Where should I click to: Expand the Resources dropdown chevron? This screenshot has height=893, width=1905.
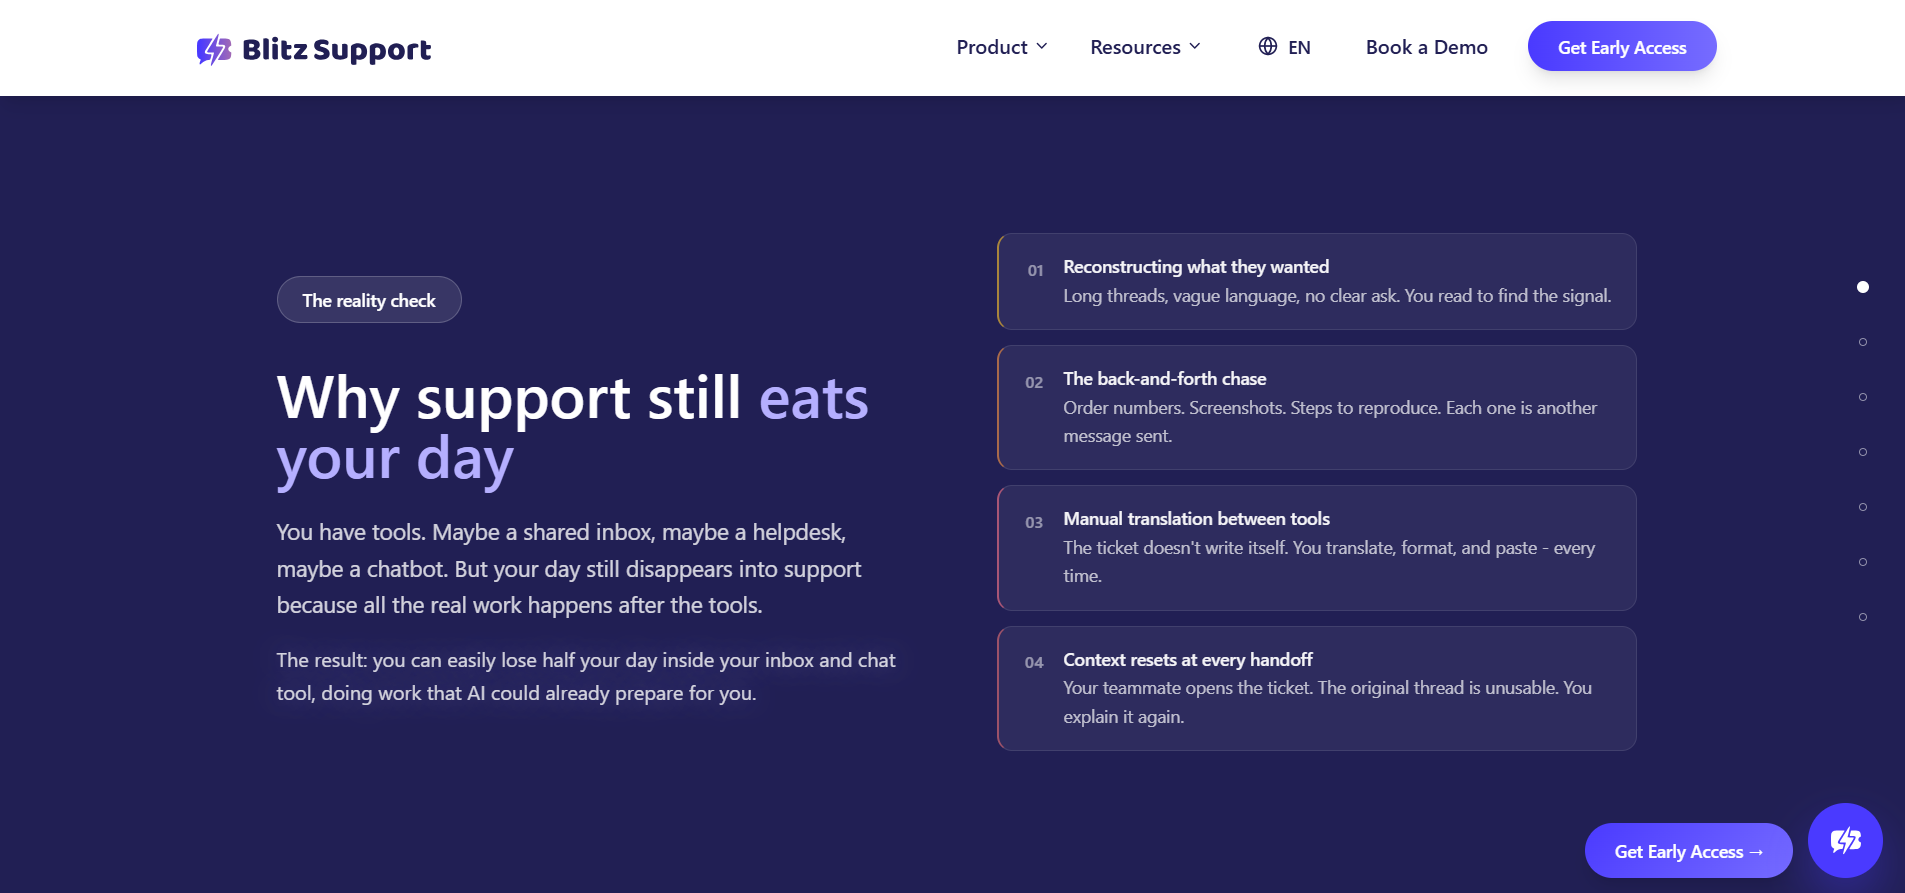(x=1195, y=46)
